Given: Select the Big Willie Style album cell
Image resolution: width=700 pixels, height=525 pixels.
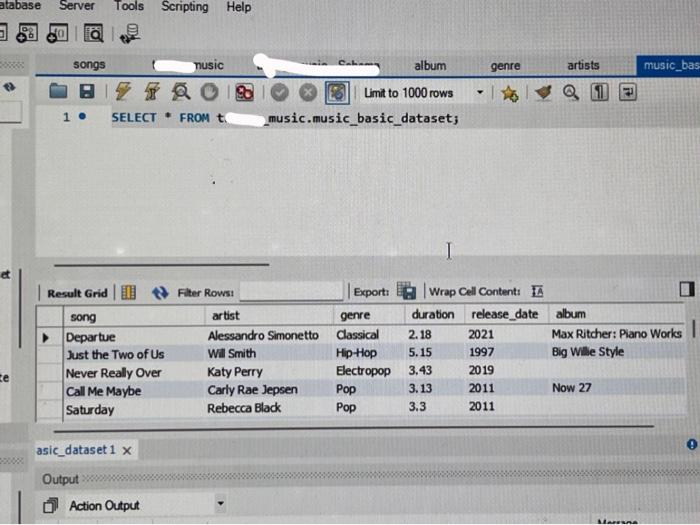Looking at the screenshot, I should [616, 352].
